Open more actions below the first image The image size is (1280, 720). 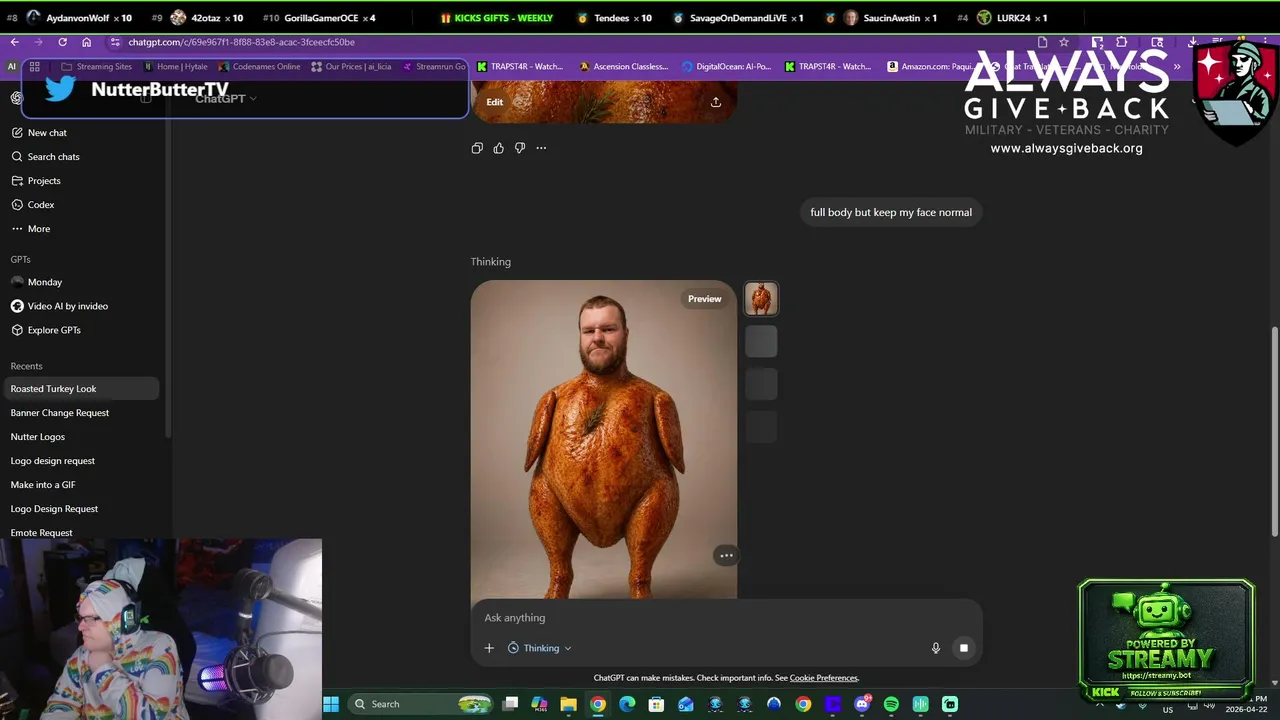pyautogui.click(x=541, y=148)
